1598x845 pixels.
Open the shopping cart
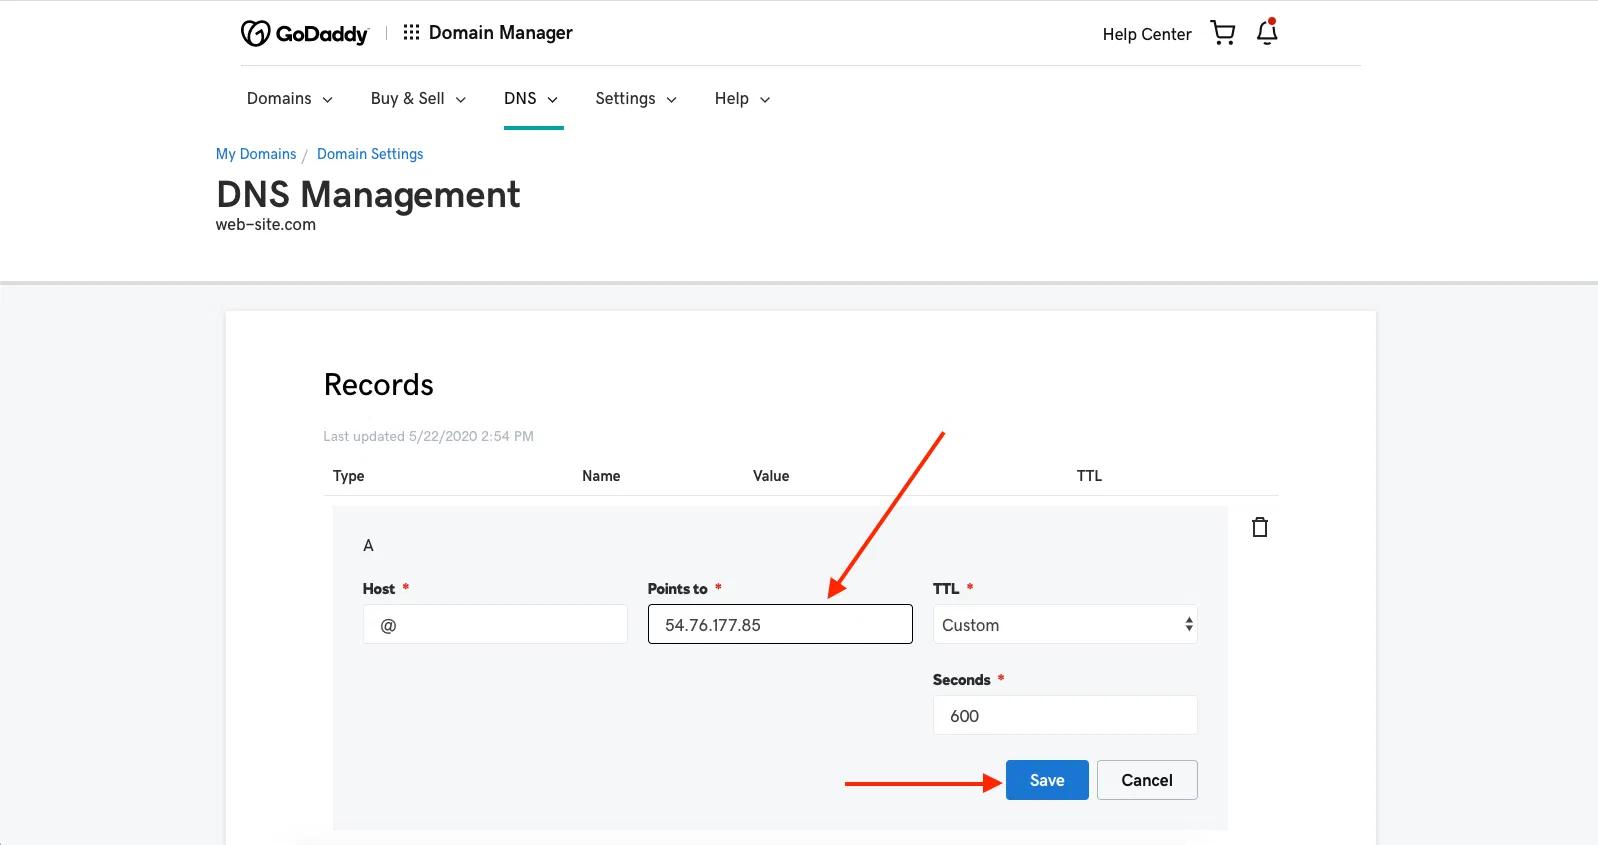[1222, 33]
